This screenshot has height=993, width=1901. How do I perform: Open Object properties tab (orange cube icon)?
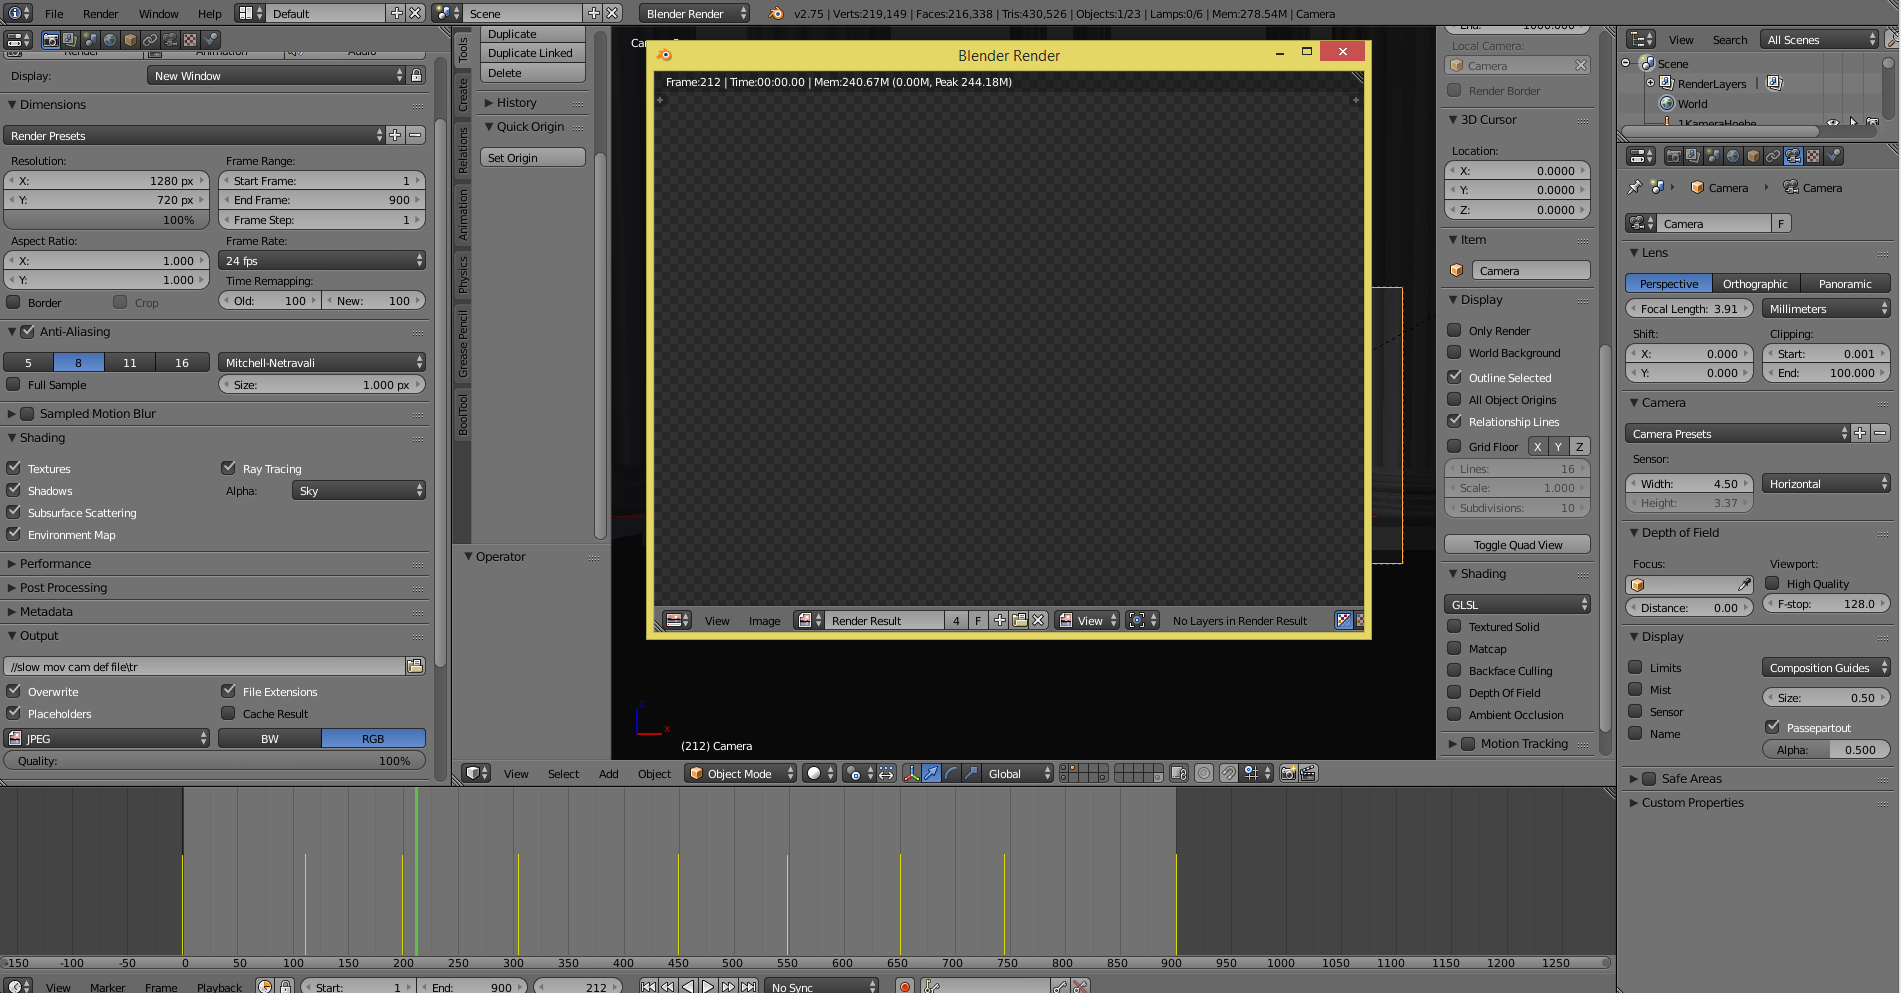(x=1753, y=156)
